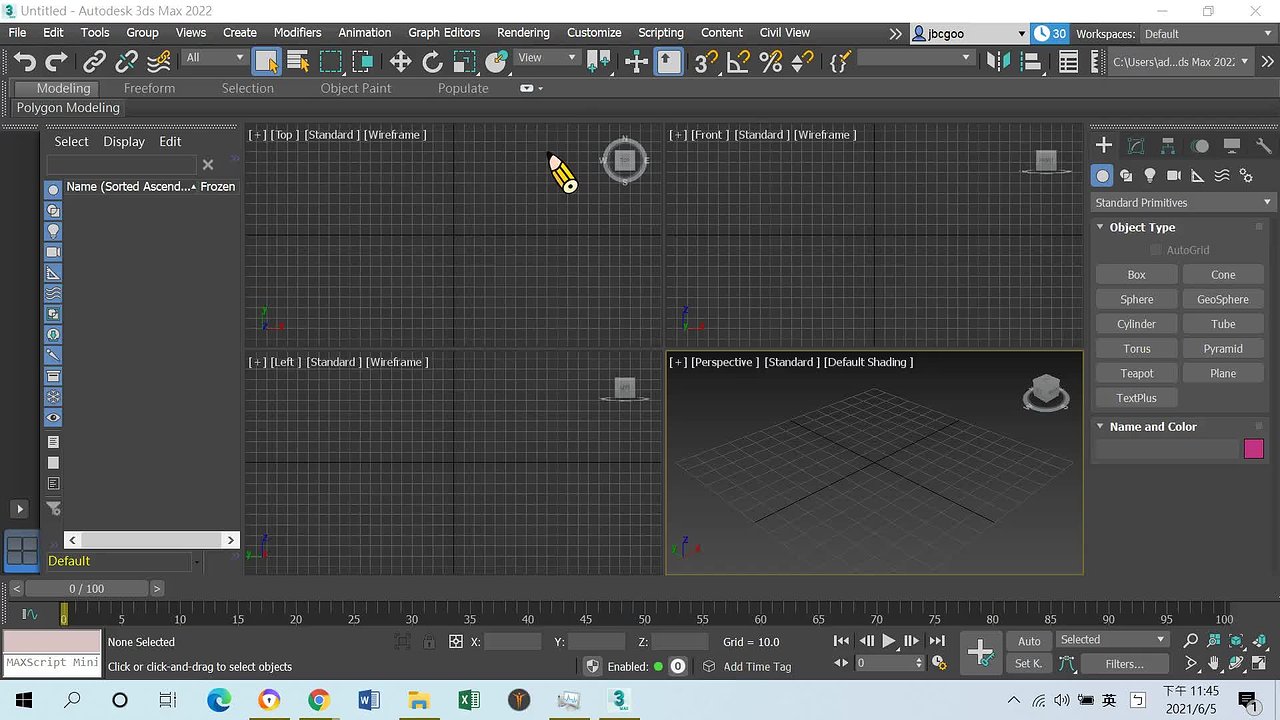
Task: Open the Standard Primitives category dropdown
Action: click(1183, 203)
